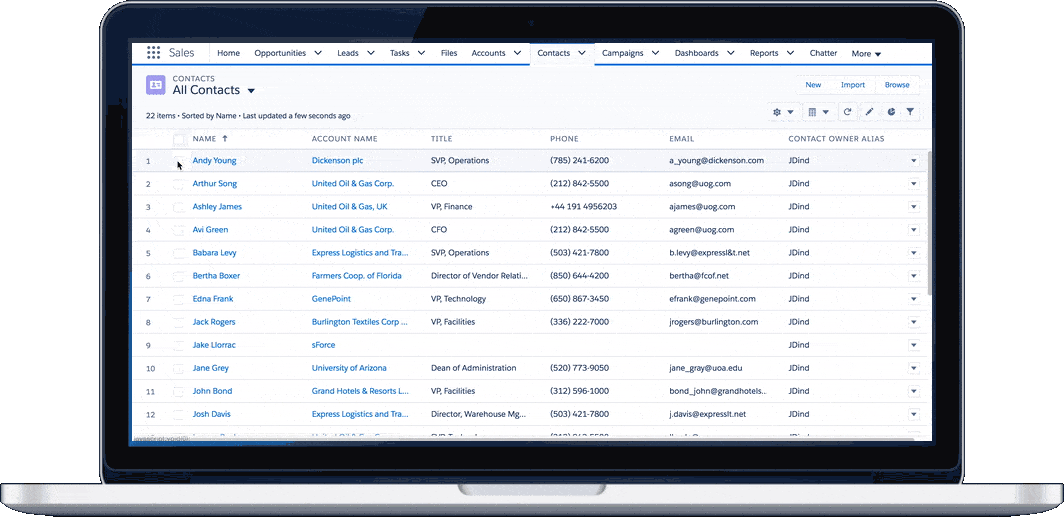Check the box for Arthur Song
The image size is (1064, 517).
[178, 184]
